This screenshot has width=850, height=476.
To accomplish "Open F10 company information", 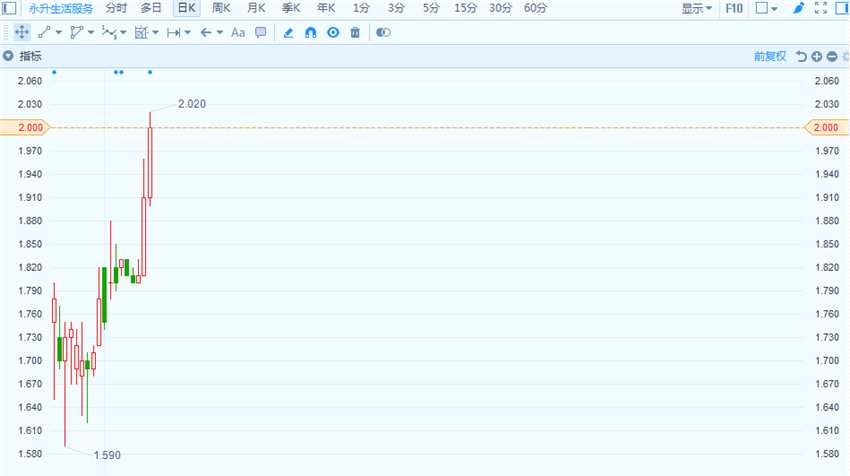I will (734, 8).
